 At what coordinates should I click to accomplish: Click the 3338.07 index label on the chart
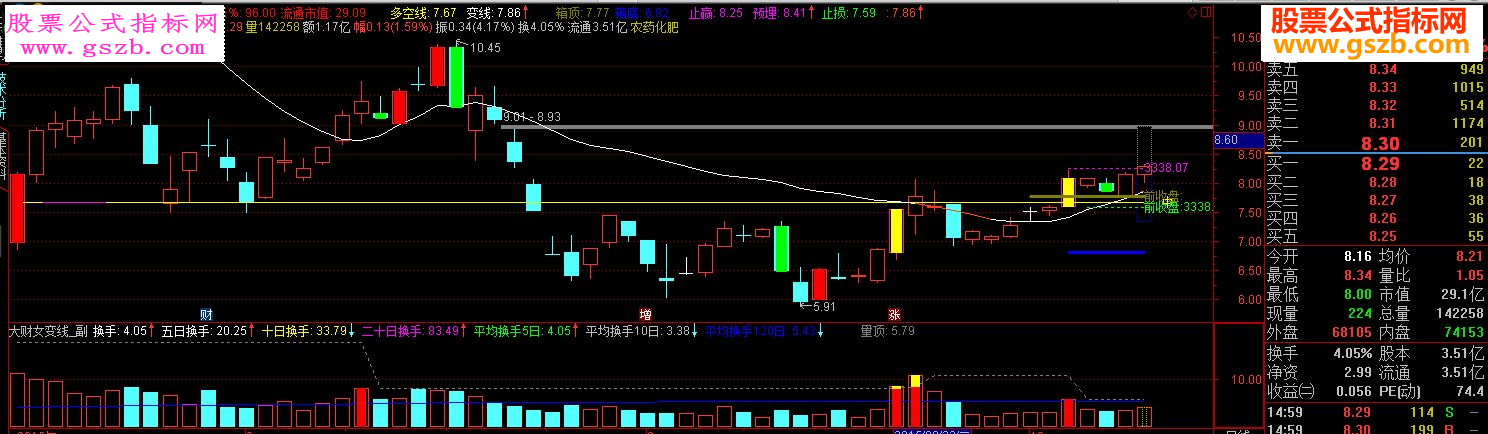point(1166,167)
